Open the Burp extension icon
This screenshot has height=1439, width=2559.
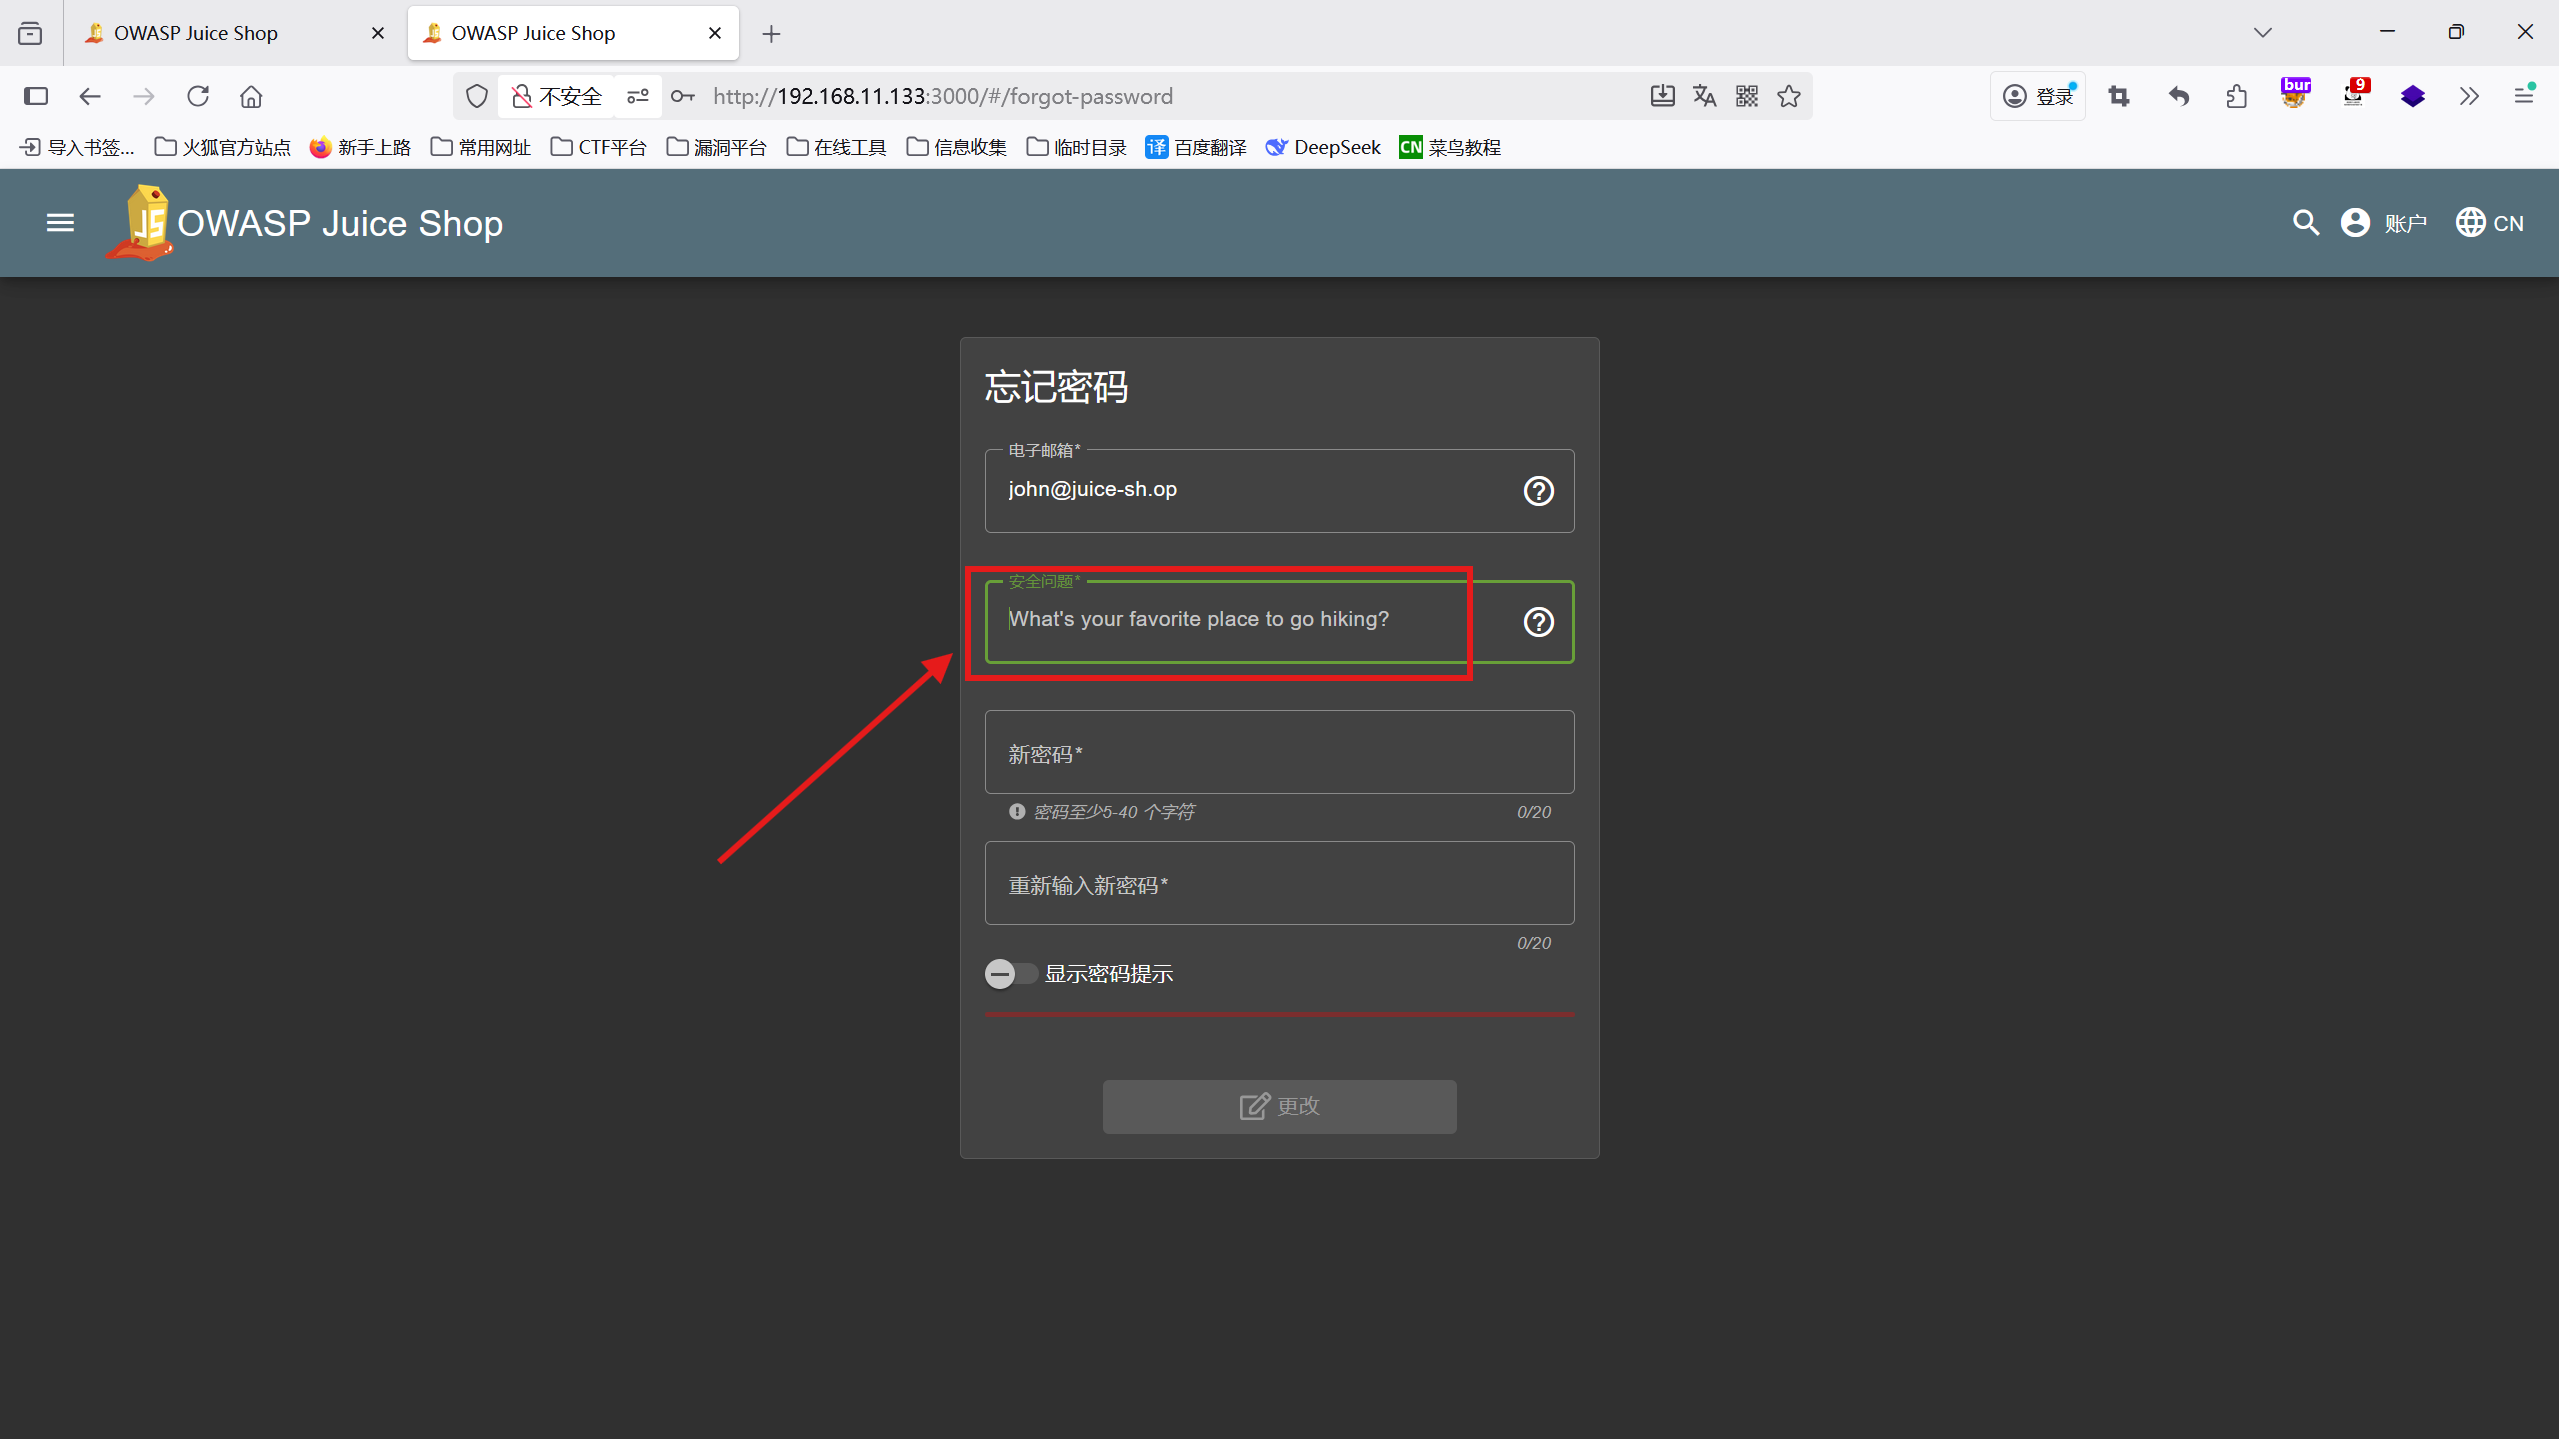coord(2295,95)
